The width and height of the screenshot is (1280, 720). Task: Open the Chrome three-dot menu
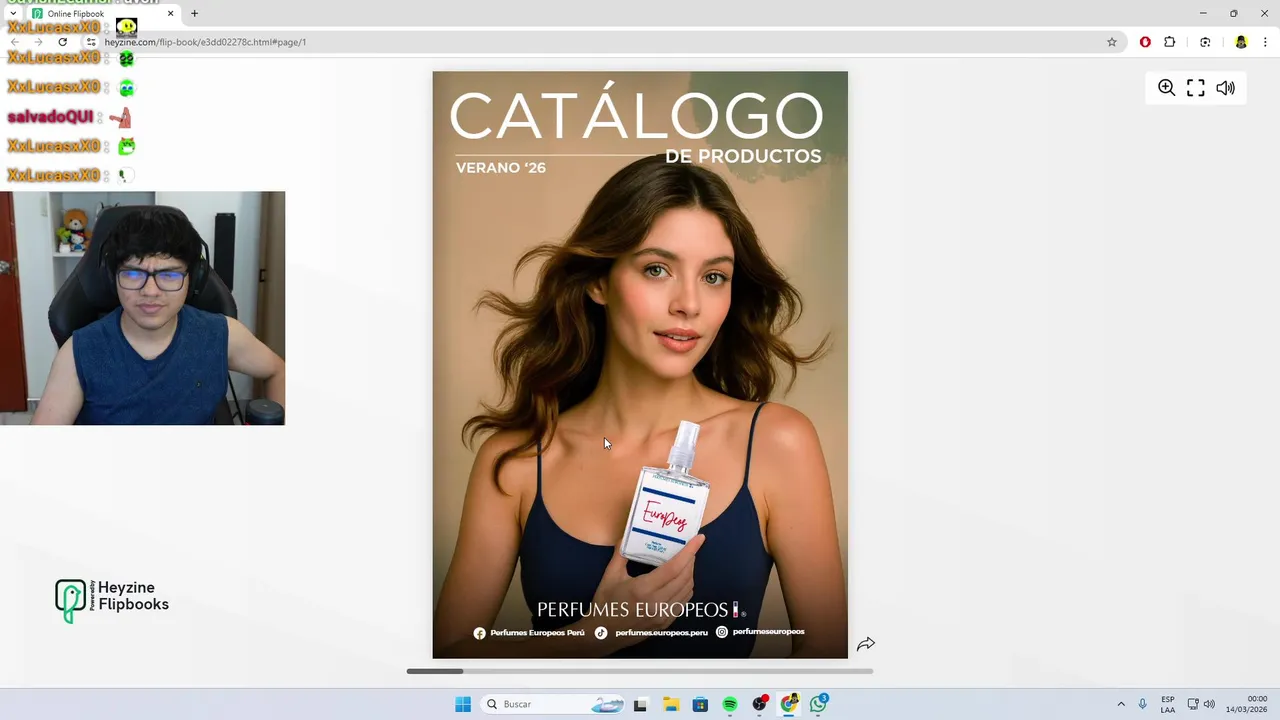tap(1266, 42)
